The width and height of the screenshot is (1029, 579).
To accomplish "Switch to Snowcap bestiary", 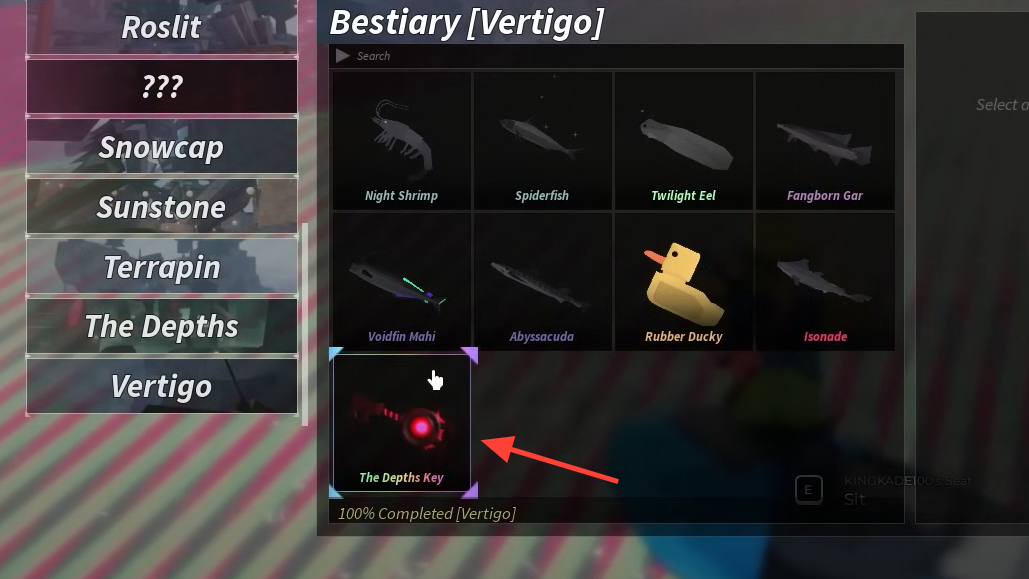I will point(161,146).
